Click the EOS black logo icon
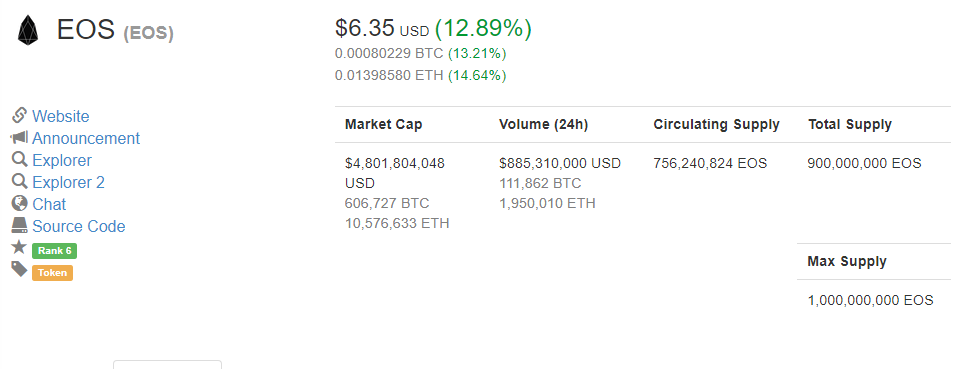973x369 pixels. [x=27, y=30]
